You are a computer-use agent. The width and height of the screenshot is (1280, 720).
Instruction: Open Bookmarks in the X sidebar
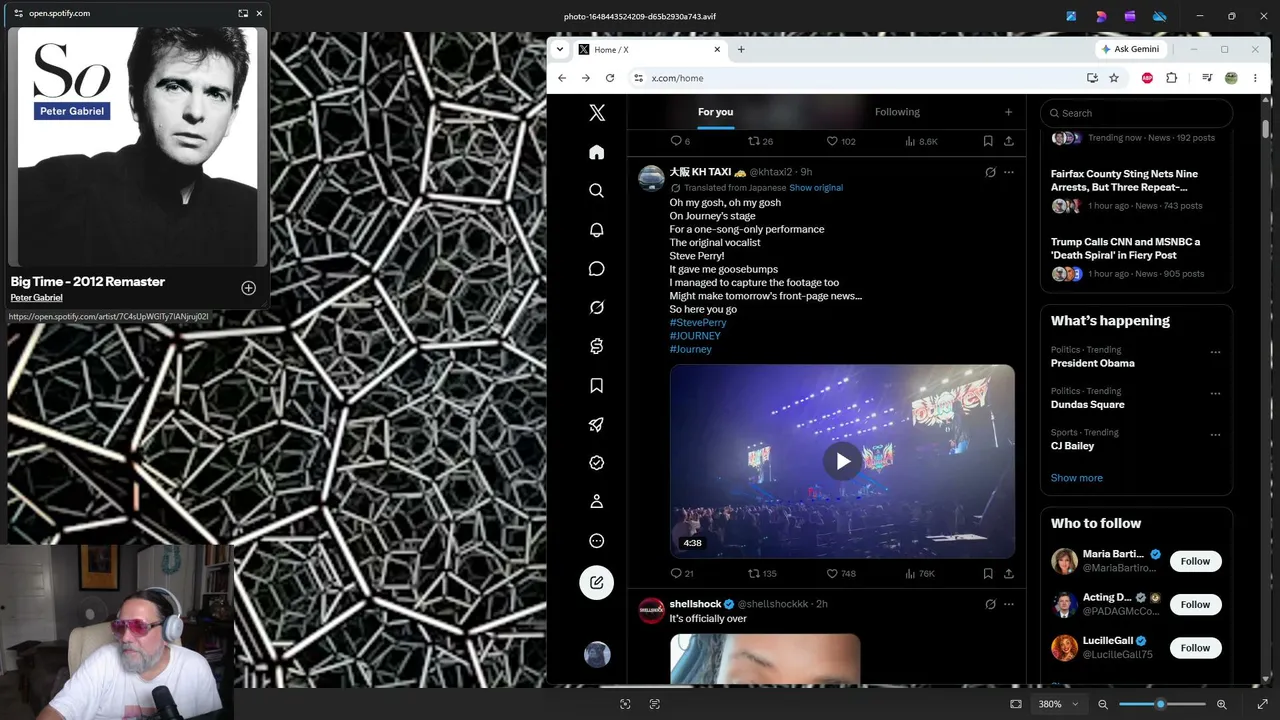[x=597, y=386]
